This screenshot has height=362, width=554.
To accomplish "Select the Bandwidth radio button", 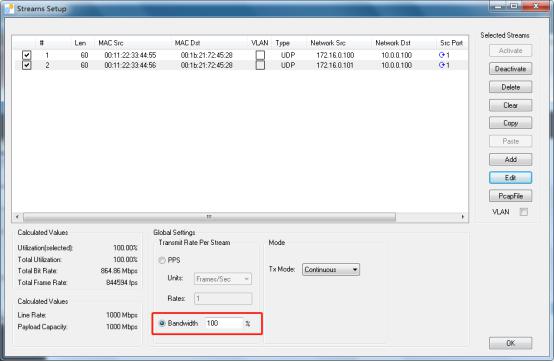I will [162, 323].
